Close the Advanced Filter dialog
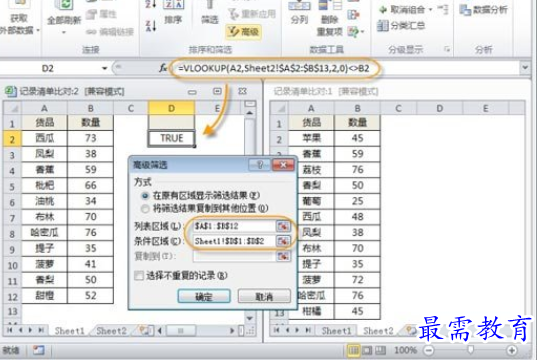The width and height of the screenshot is (540, 360). point(283,165)
